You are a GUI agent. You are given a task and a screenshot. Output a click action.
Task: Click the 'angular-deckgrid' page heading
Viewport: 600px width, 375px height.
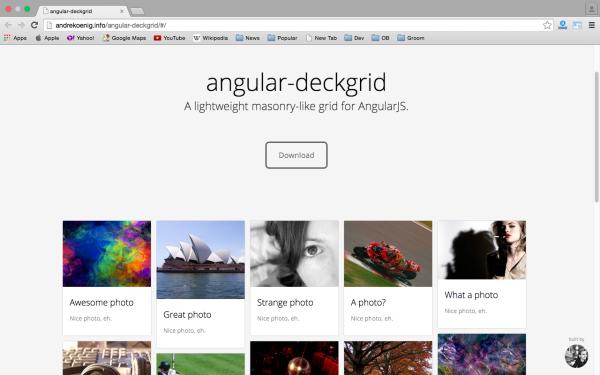[296, 83]
